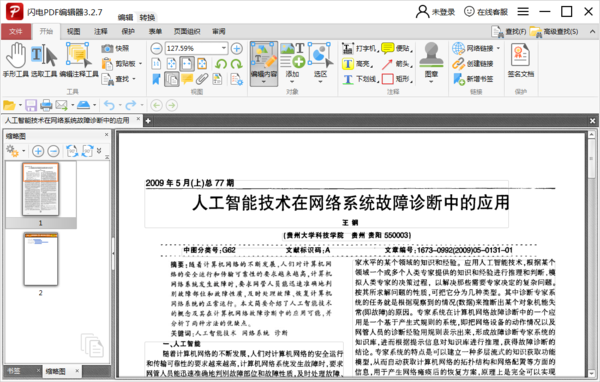Select the Arrow annotation tool (箭头)
600x382 pixels.
(397, 64)
